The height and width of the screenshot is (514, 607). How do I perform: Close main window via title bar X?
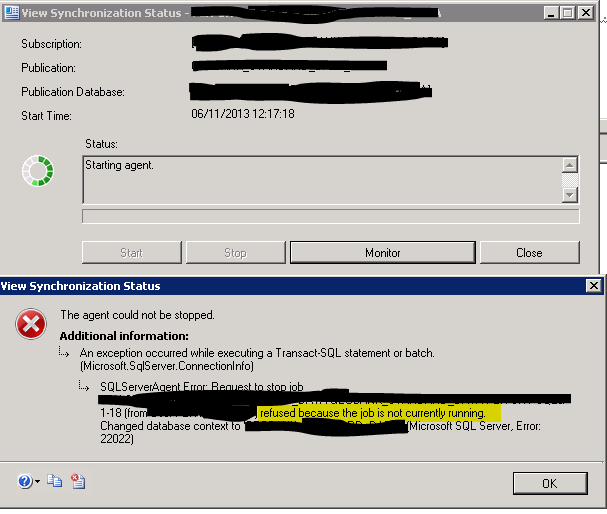tap(586, 13)
